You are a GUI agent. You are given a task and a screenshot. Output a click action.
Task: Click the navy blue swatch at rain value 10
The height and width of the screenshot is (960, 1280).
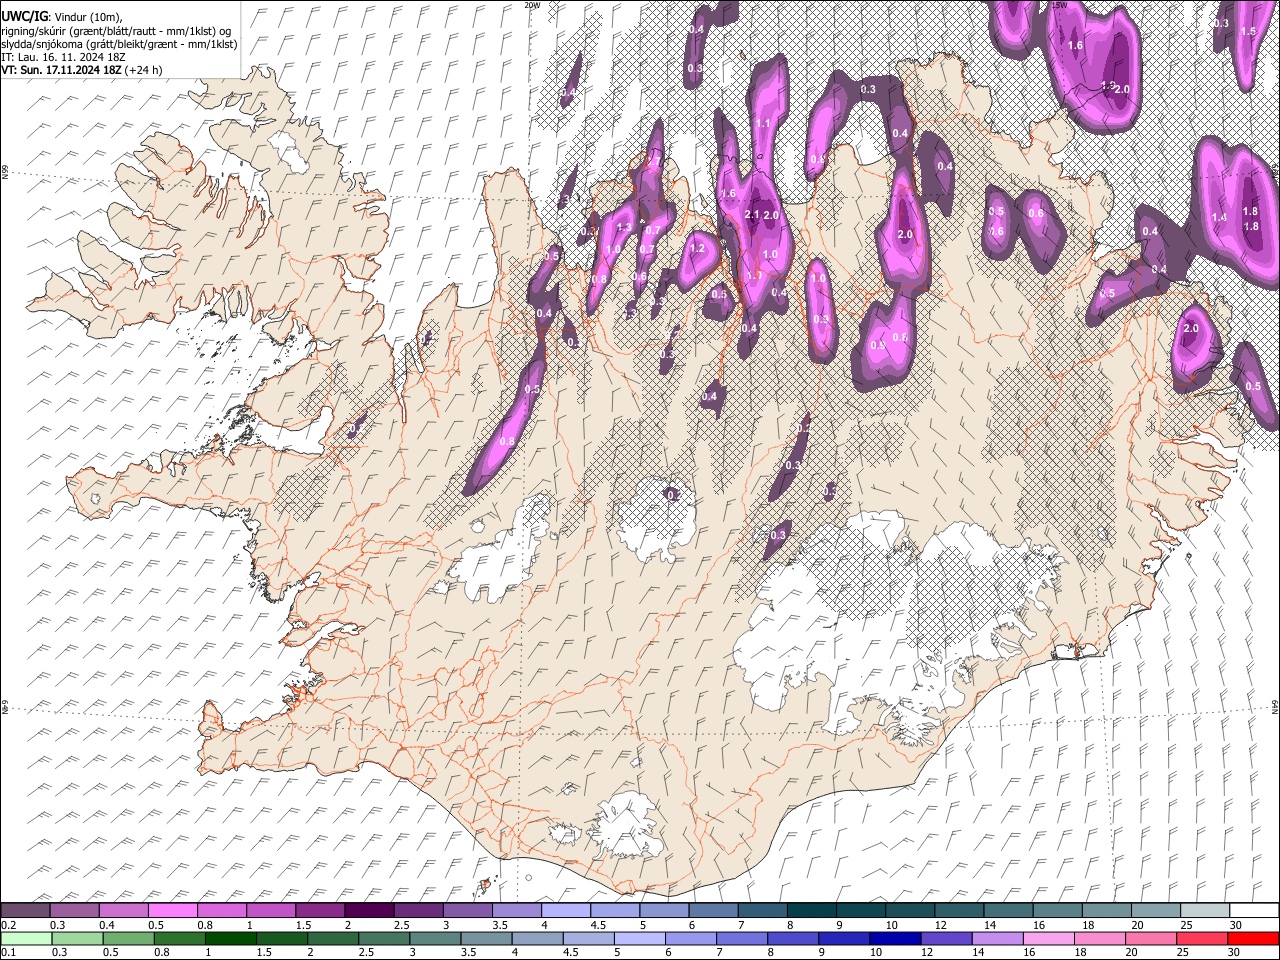coord(895,938)
